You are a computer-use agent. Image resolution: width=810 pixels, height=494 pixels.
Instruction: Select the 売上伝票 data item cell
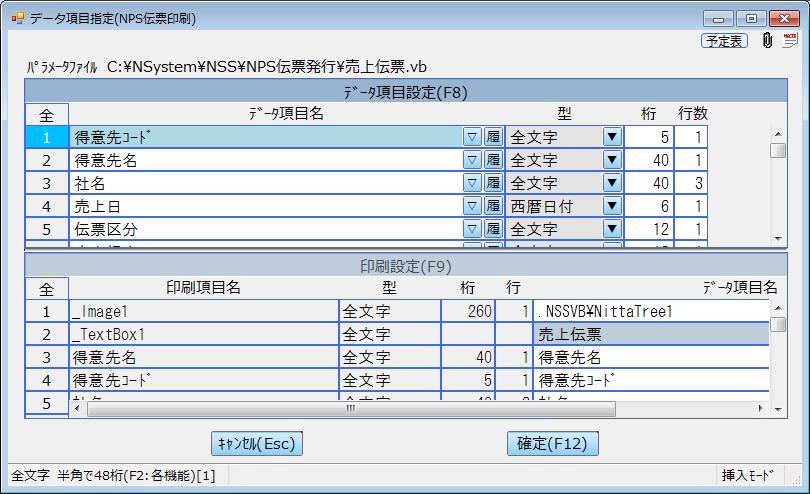(651, 334)
